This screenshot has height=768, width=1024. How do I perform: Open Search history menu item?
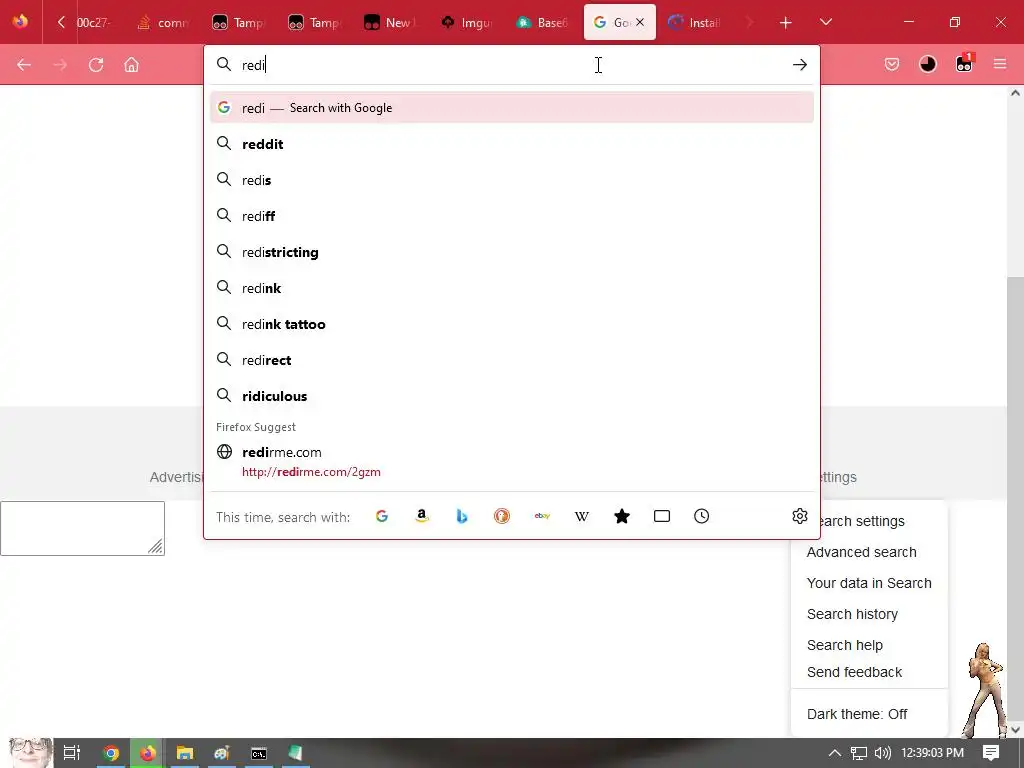(852, 614)
